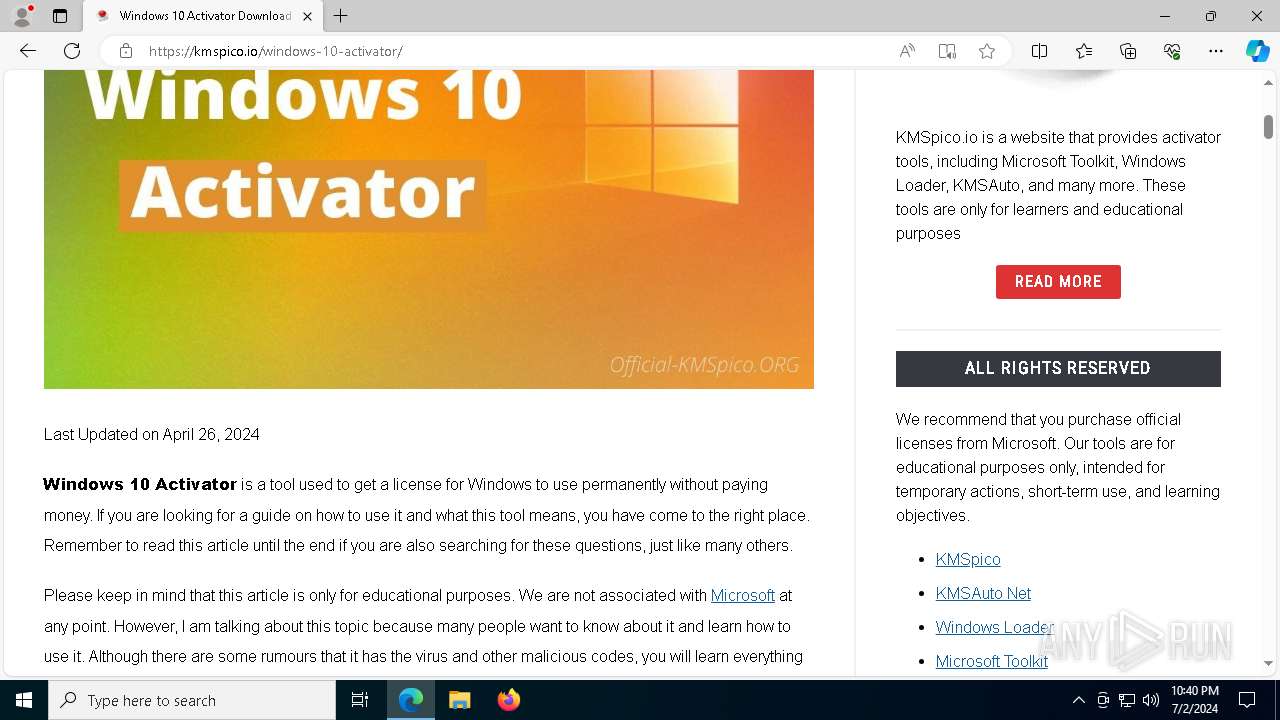Open split screen view

tap(1040, 51)
